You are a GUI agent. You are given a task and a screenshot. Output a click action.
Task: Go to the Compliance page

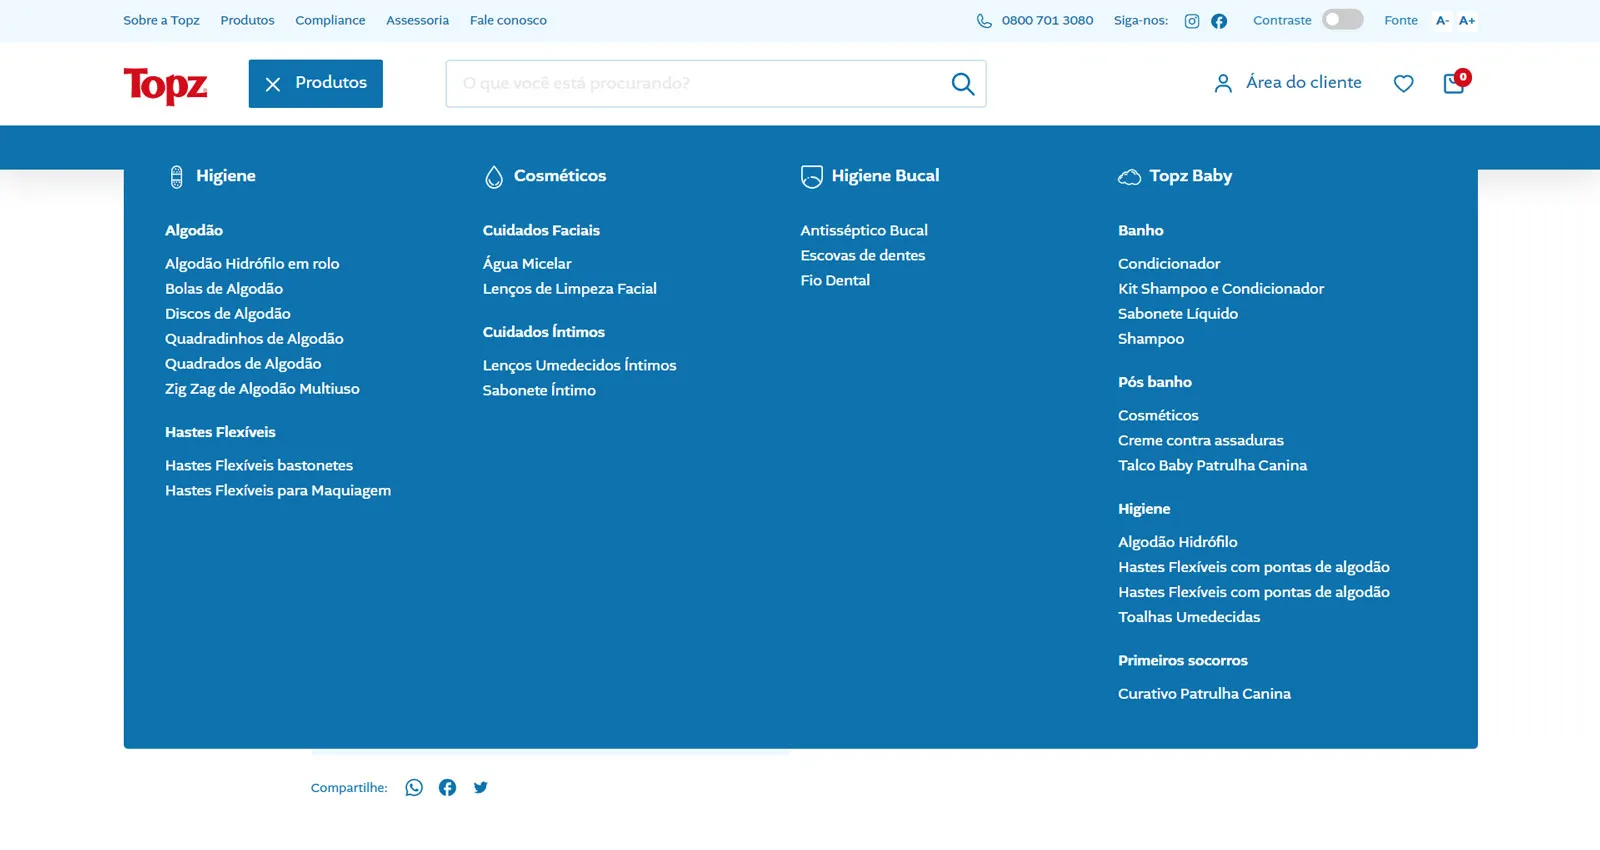(x=330, y=20)
